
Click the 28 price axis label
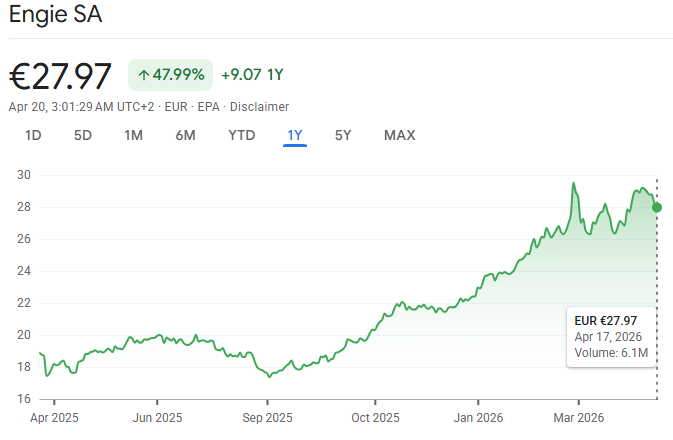(x=24, y=207)
